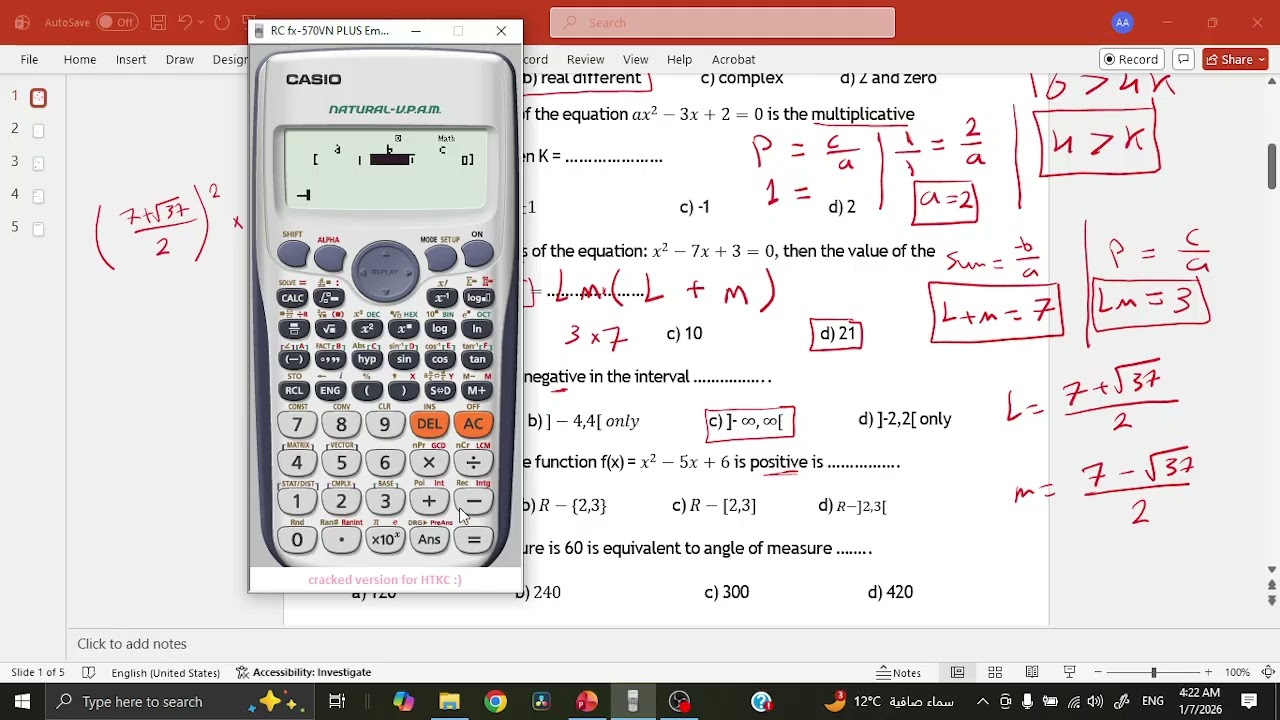Click the log base key on the calculator

click(x=477, y=298)
